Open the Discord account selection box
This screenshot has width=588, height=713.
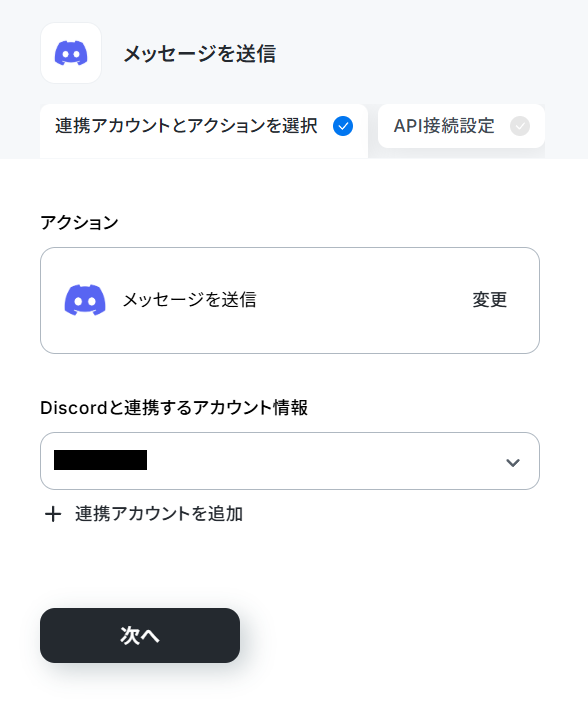pyautogui.click(x=290, y=461)
